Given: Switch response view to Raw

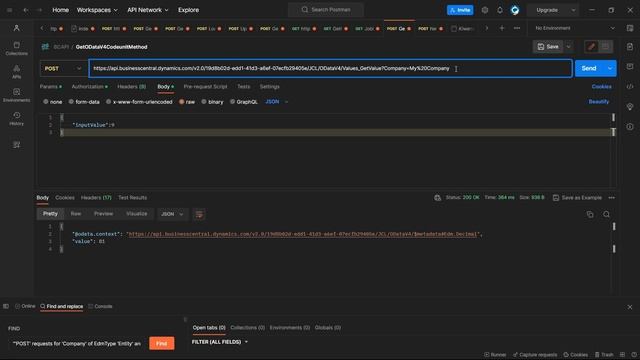Looking at the screenshot, I should tap(76, 214).
